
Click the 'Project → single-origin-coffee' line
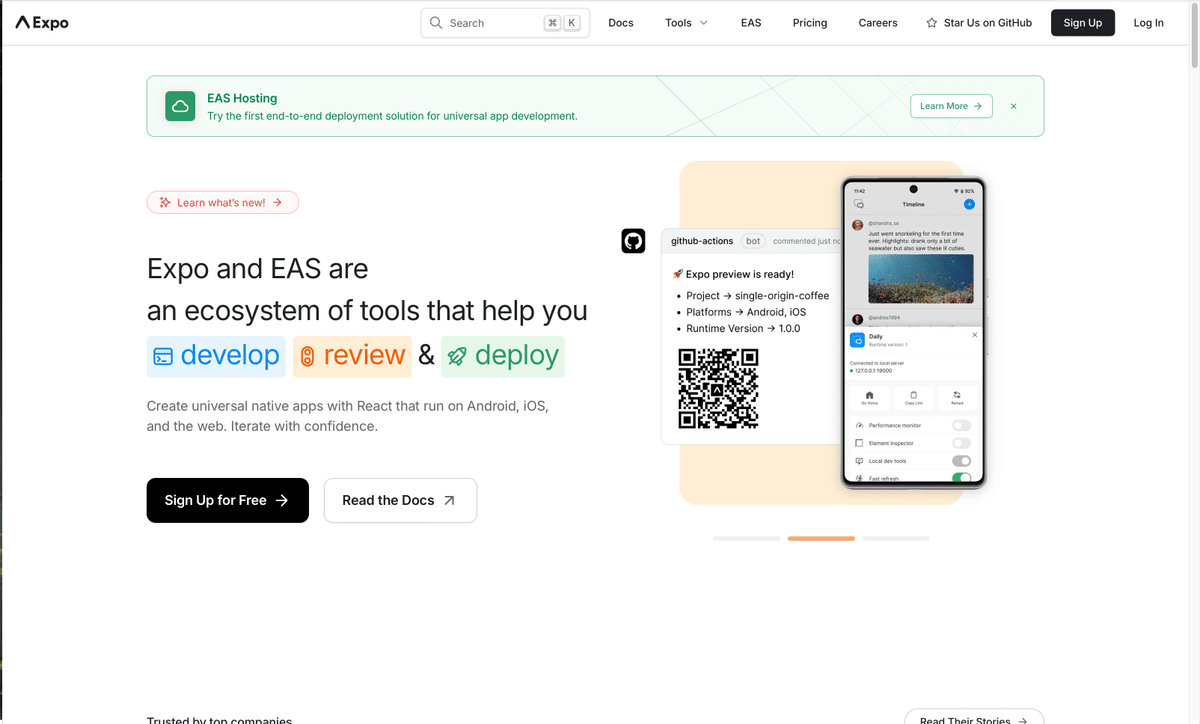point(758,296)
